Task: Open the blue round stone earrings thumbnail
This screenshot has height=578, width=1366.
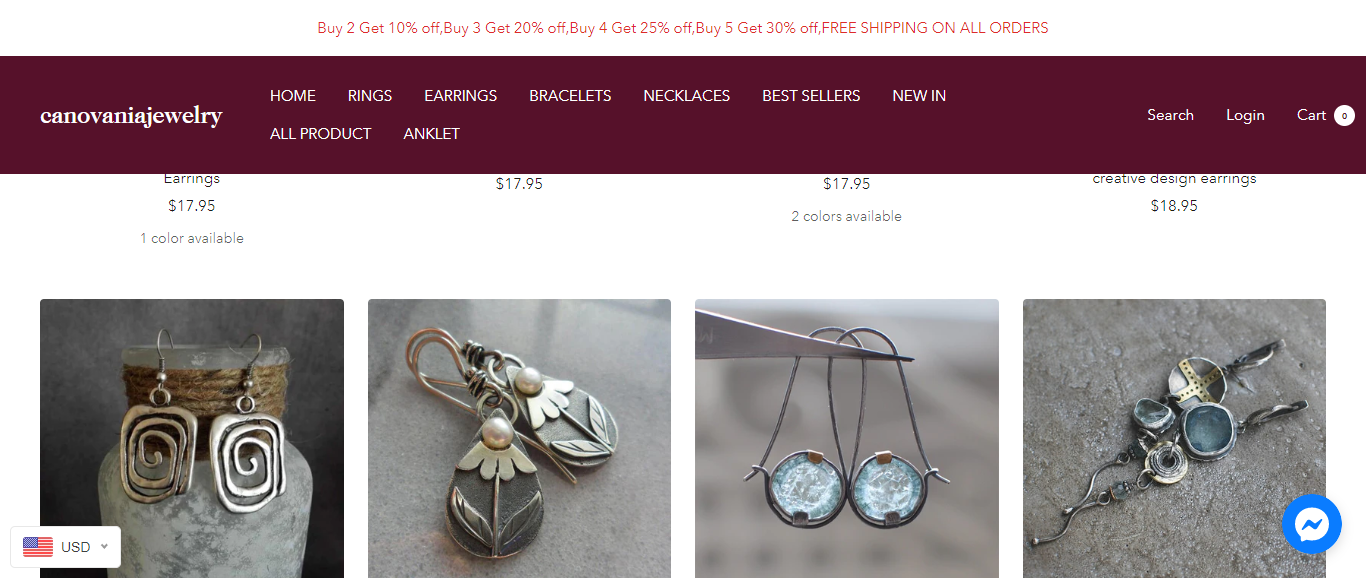Action: (x=847, y=438)
